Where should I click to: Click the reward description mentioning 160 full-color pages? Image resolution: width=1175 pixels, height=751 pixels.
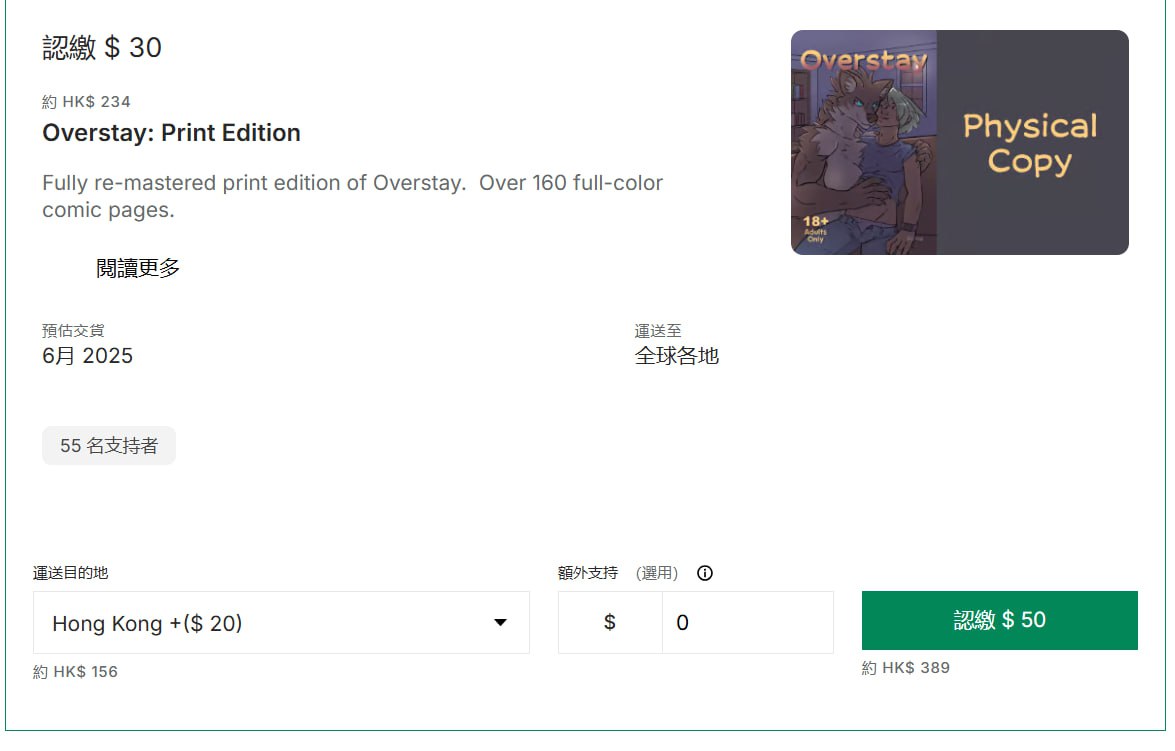(352, 196)
